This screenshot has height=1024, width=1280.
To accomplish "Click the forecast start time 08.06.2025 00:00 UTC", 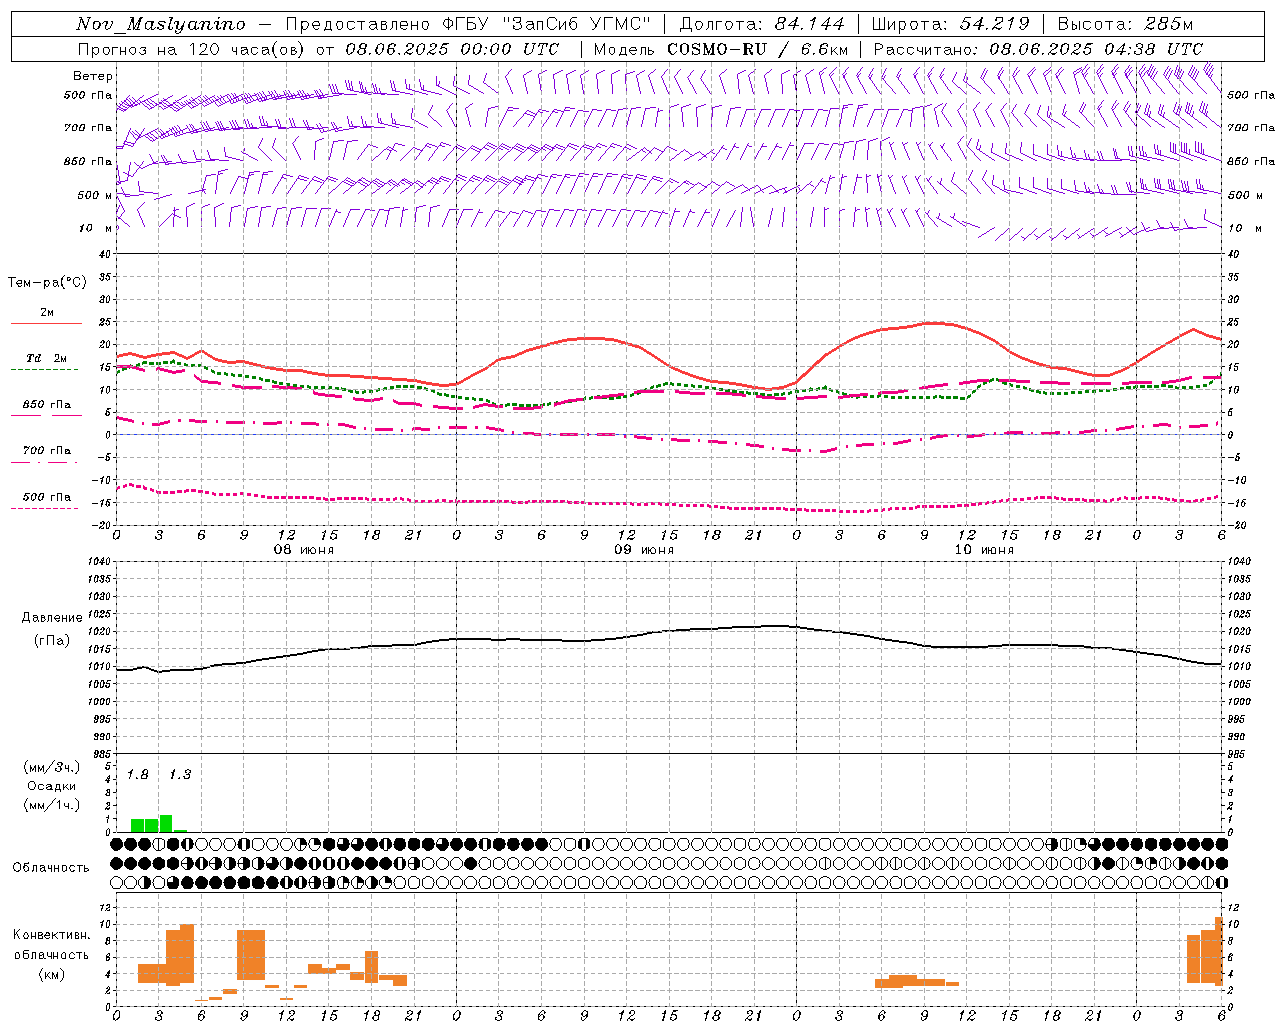I will tap(452, 49).
